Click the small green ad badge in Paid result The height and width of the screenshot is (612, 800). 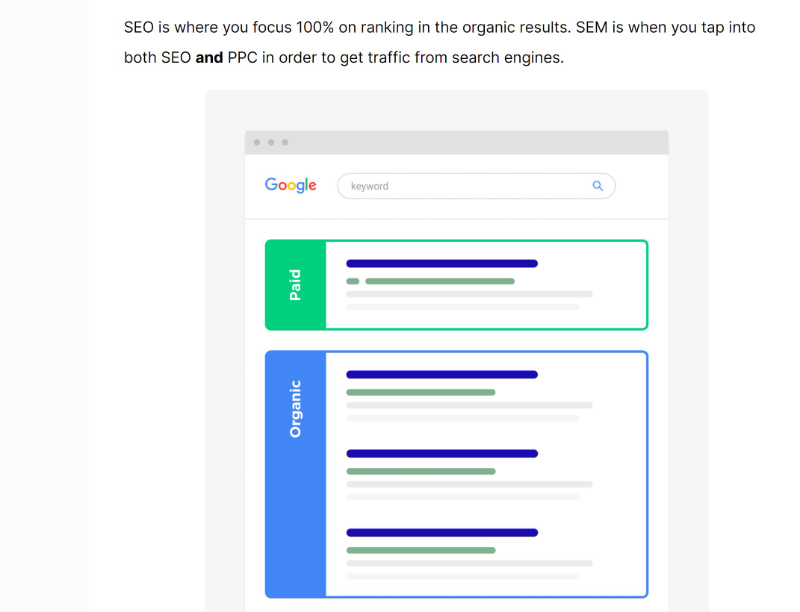point(352,282)
